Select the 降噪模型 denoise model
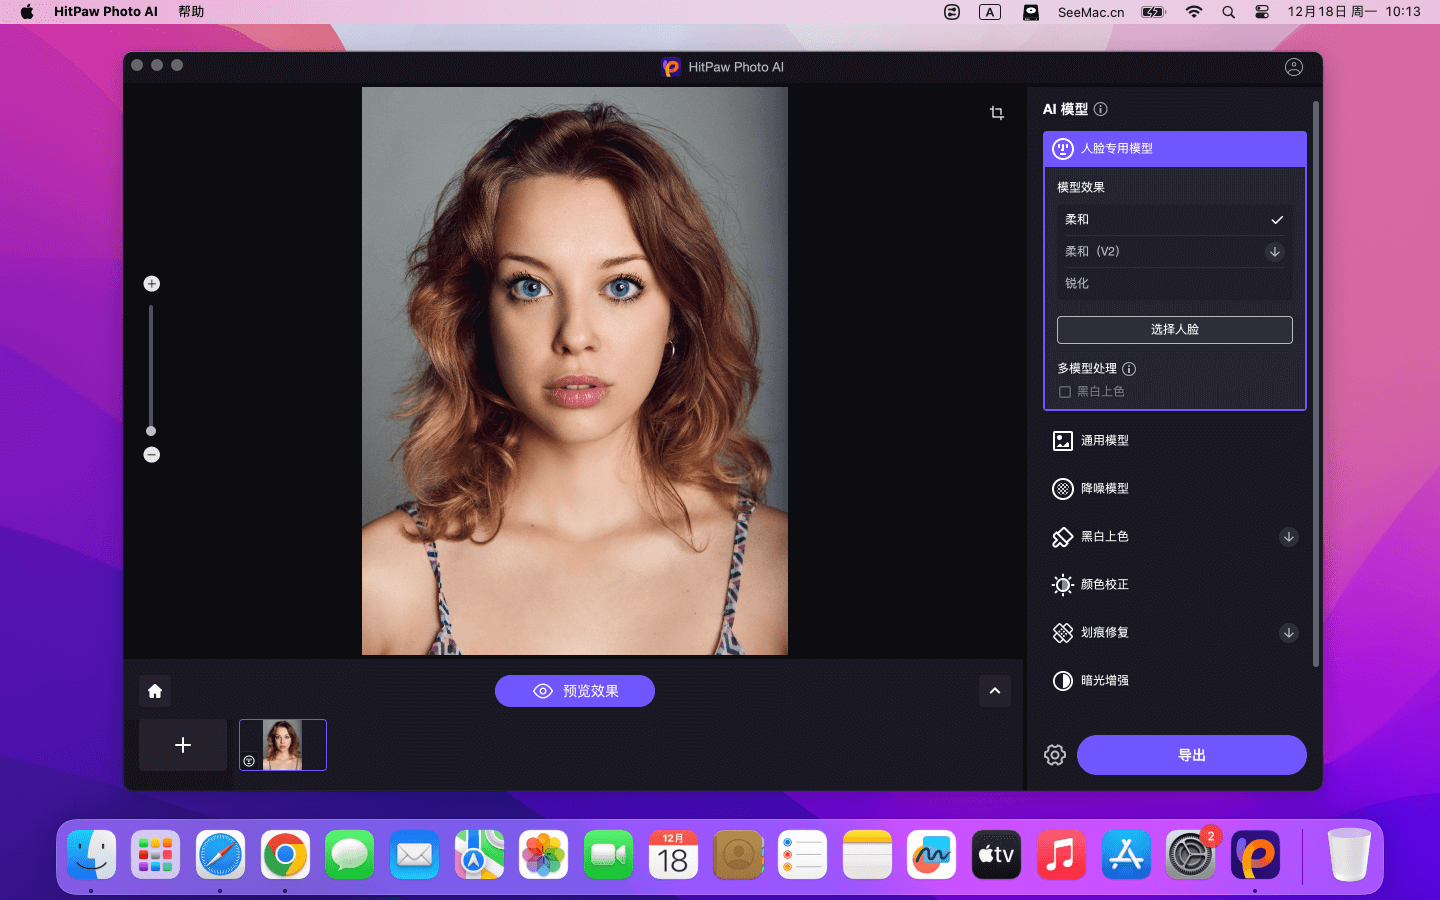1440x900 pixels. [1104, 489]
